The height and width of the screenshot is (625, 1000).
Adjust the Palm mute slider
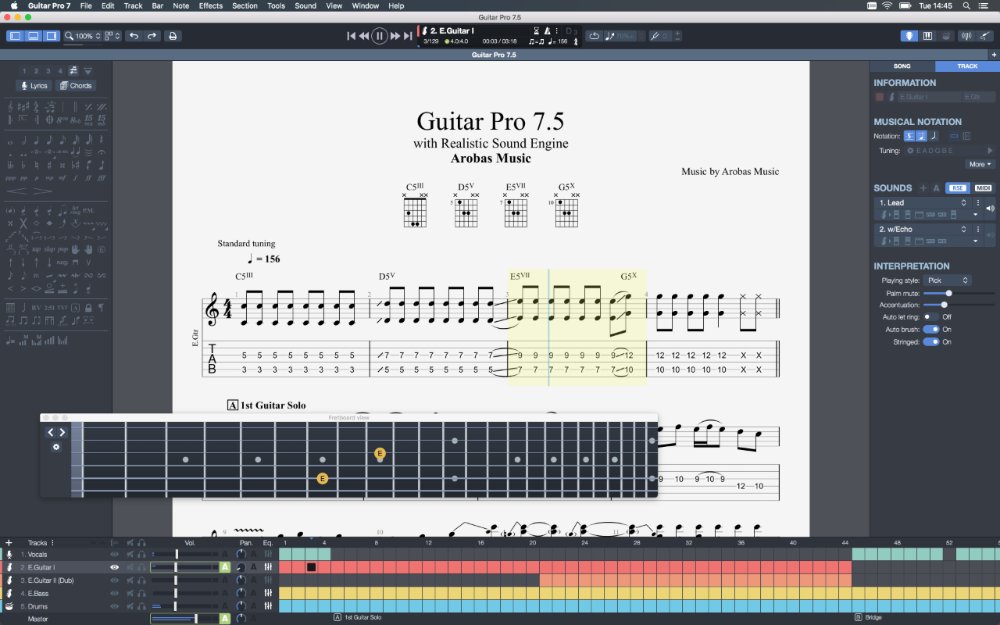(948, 293)
